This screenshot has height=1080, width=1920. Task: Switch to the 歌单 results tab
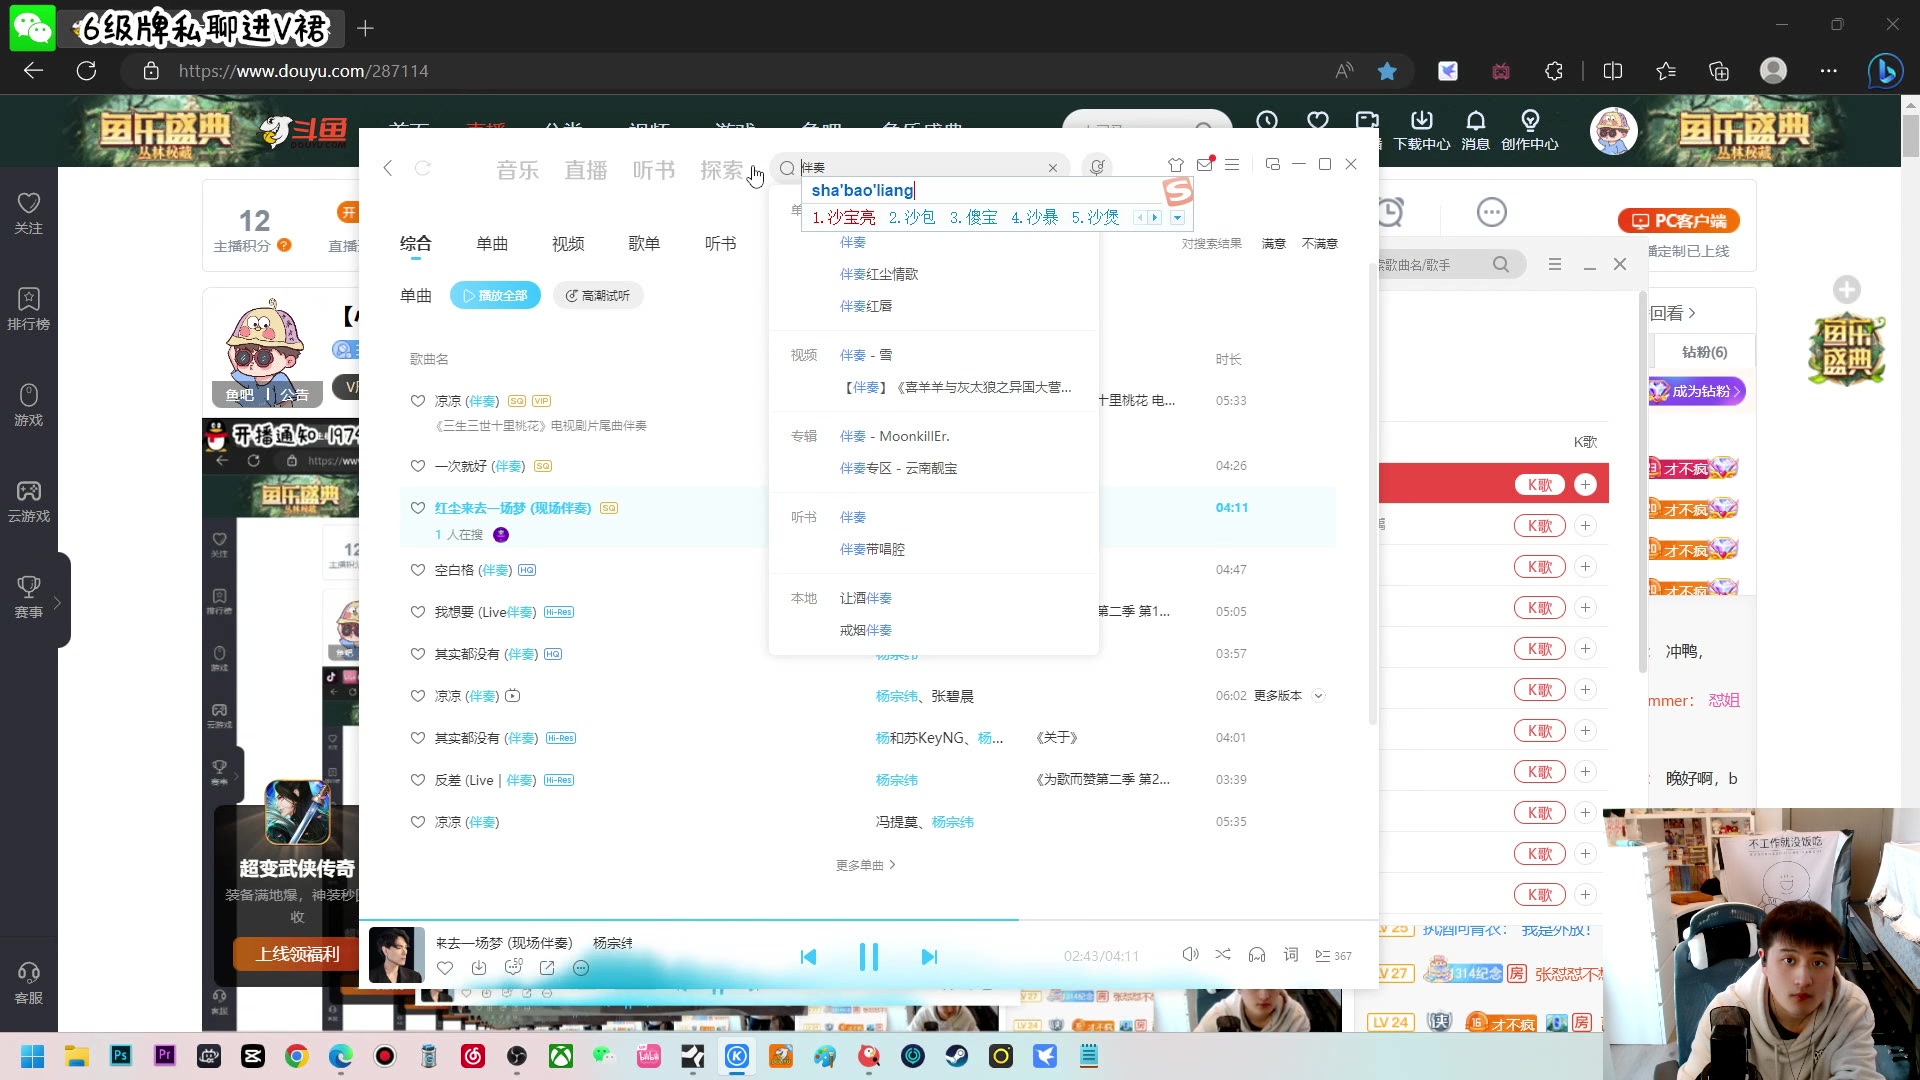point(644,243)
